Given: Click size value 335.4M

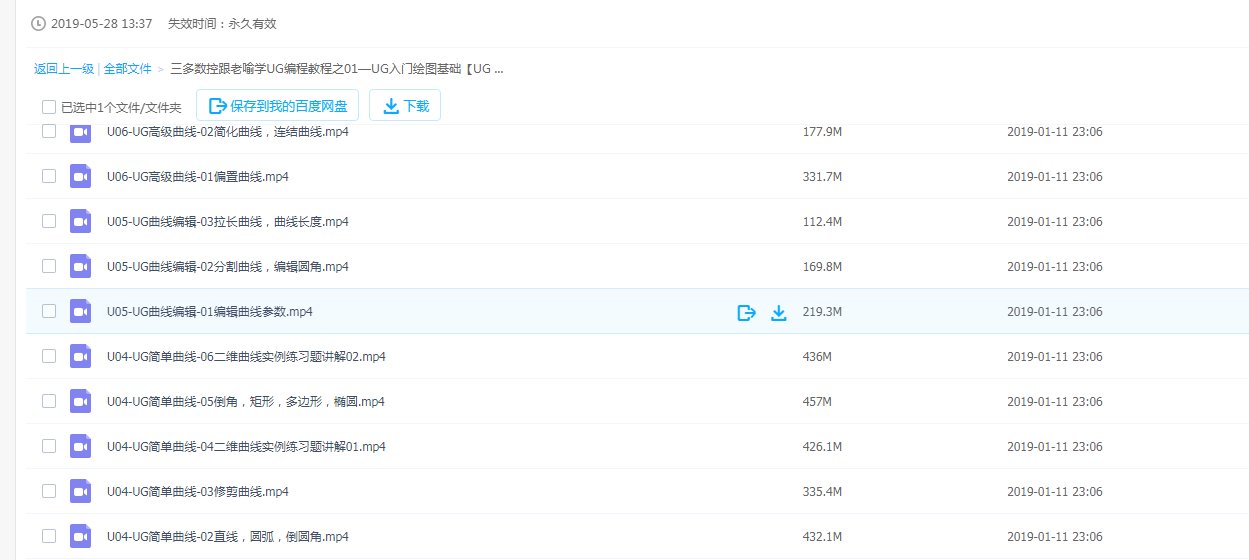Looking at the screenshot, I should click(x=823, y=491).
